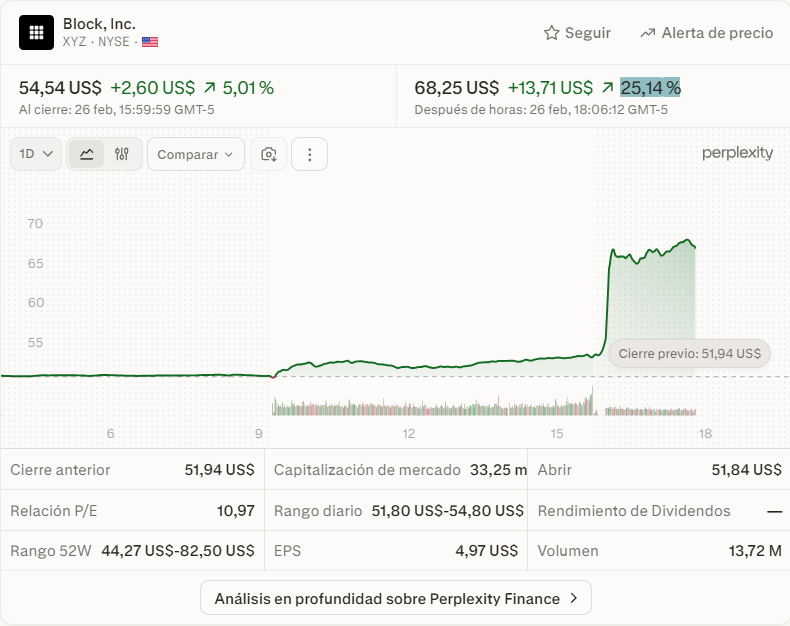Click the Abrir value 51,84 US$
This screenshot has width=790, height=626.
click(x=747, y=470)
